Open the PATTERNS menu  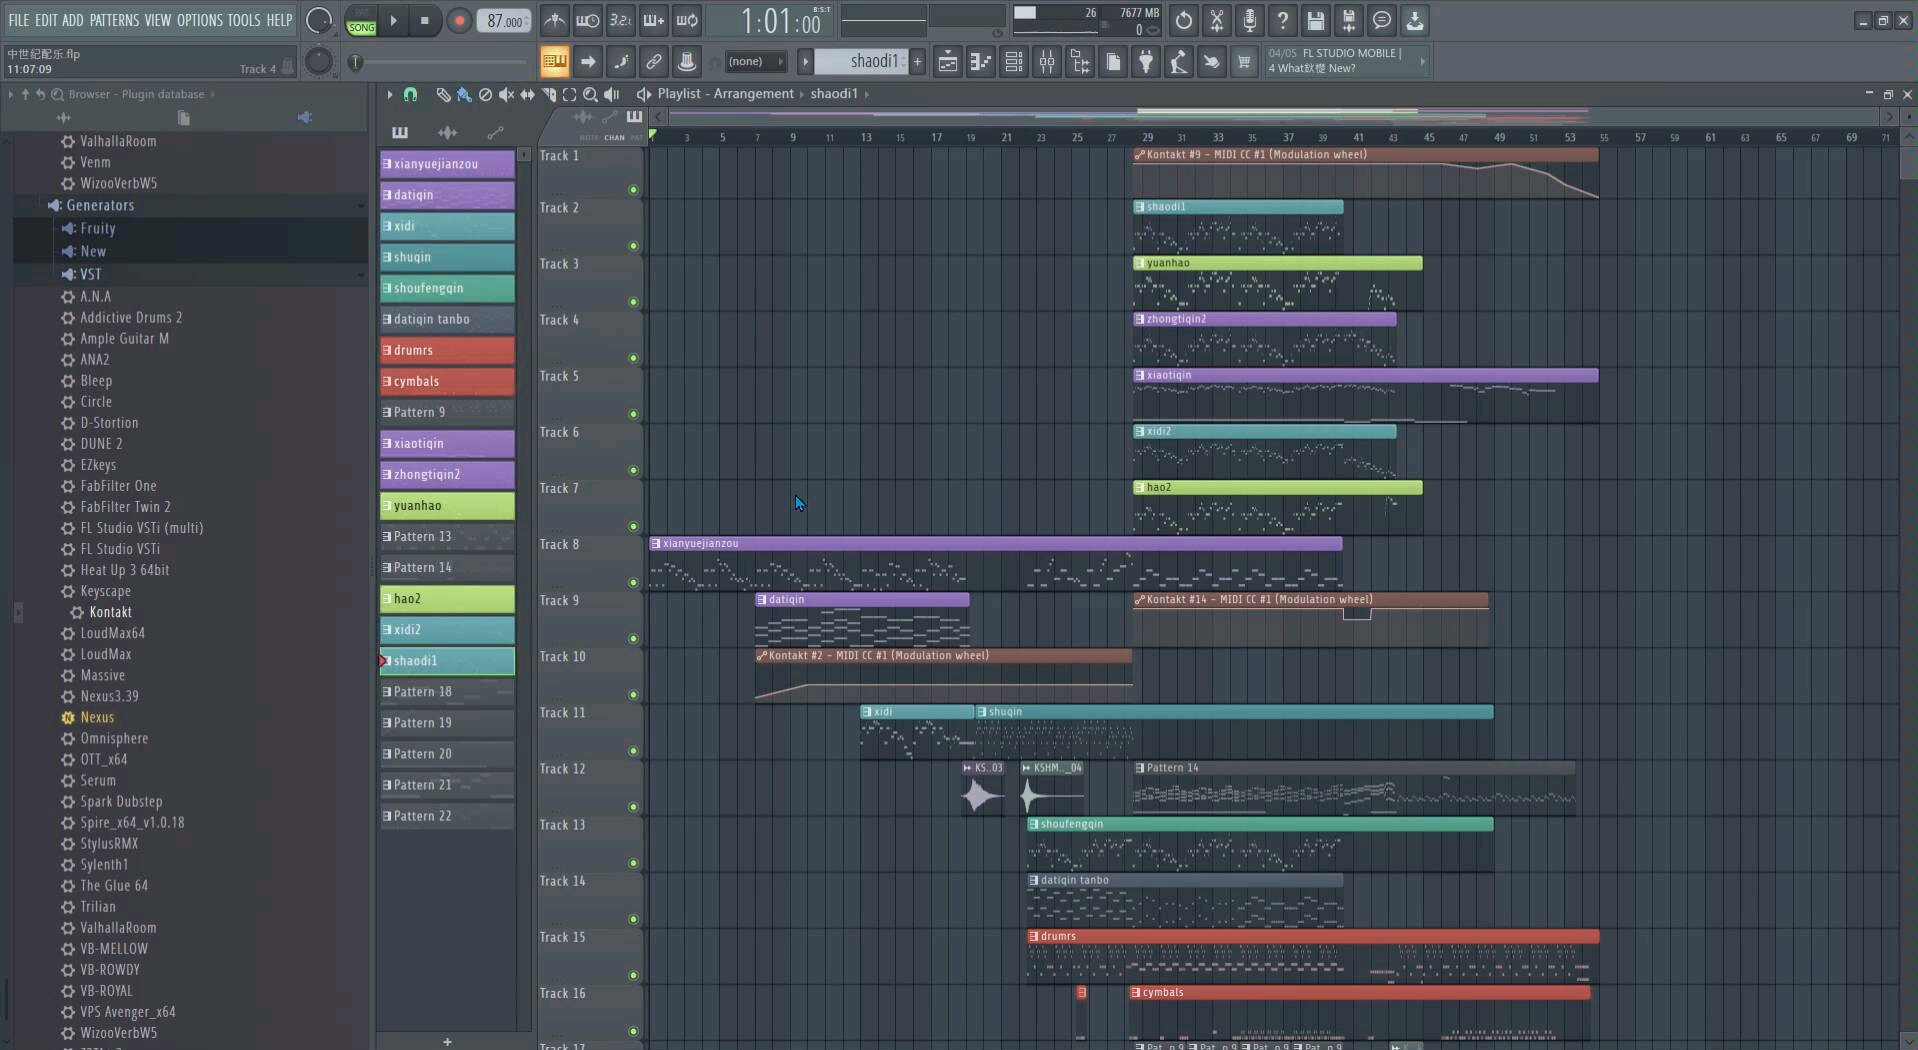click(114, 20)
